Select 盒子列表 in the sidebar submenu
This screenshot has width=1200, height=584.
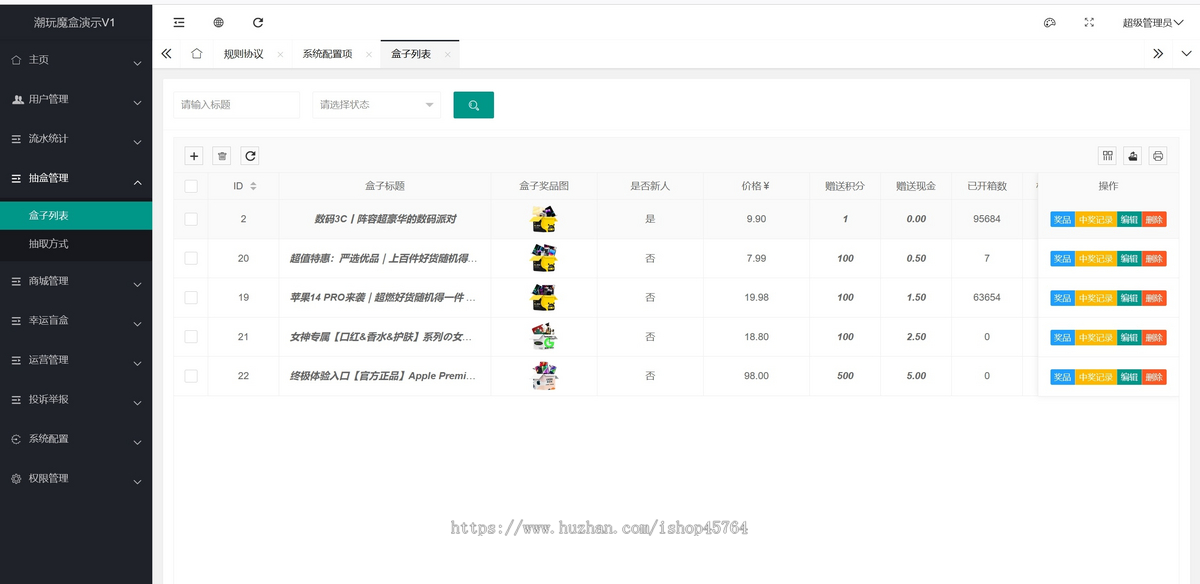76,215
